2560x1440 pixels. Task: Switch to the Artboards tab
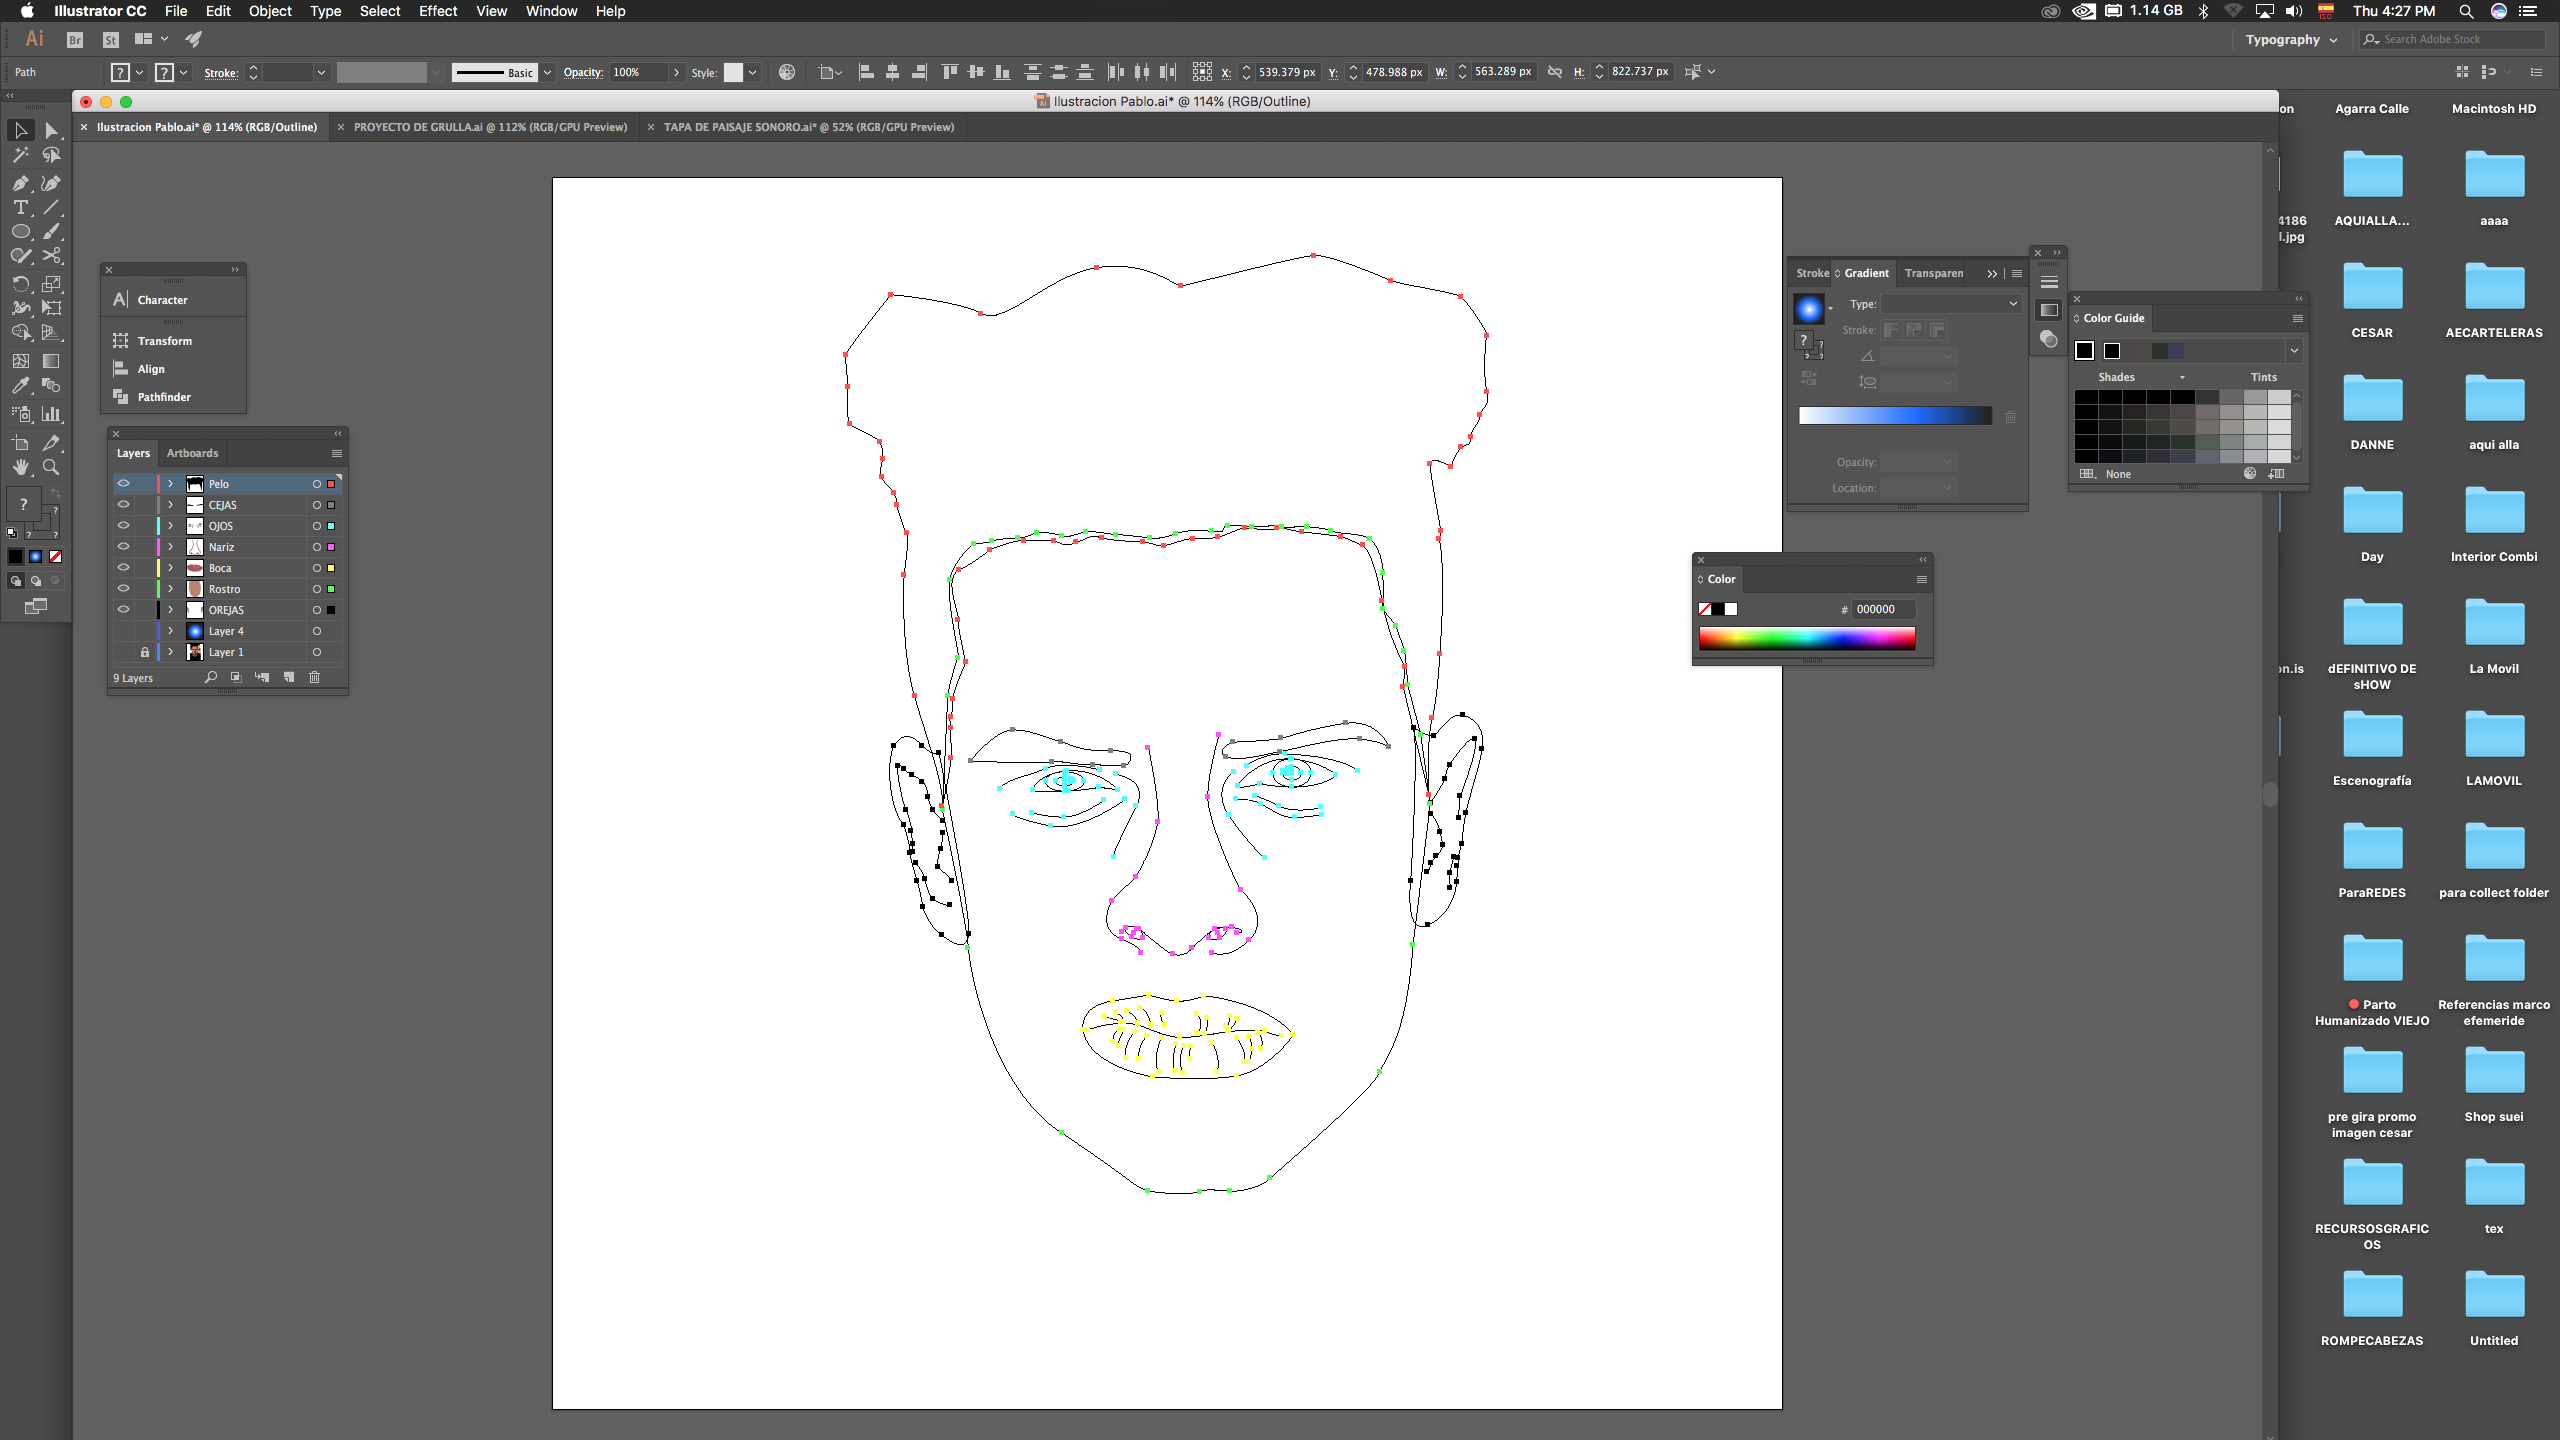[192, 453]
